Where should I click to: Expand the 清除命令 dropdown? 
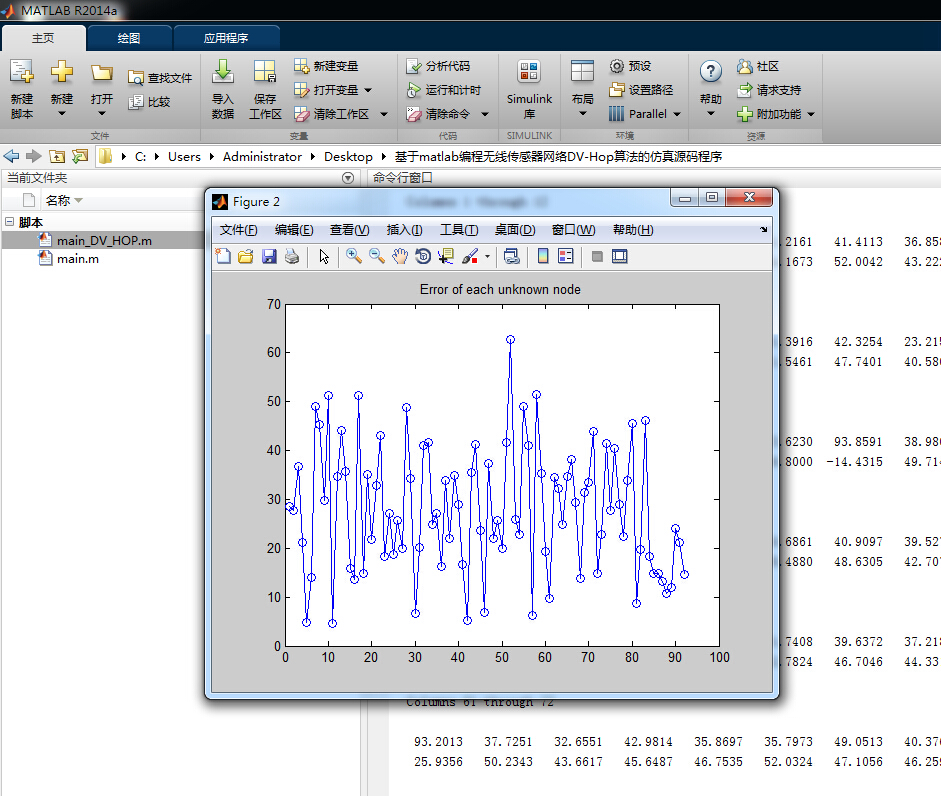pos(485,114)
